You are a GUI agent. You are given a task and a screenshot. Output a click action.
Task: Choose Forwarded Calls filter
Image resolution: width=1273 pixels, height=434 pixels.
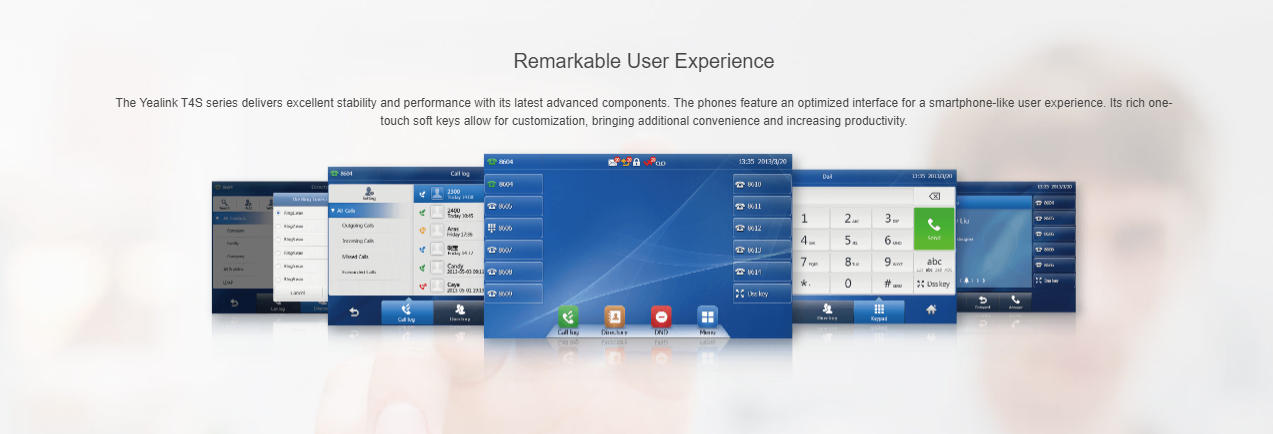point(359,272)
